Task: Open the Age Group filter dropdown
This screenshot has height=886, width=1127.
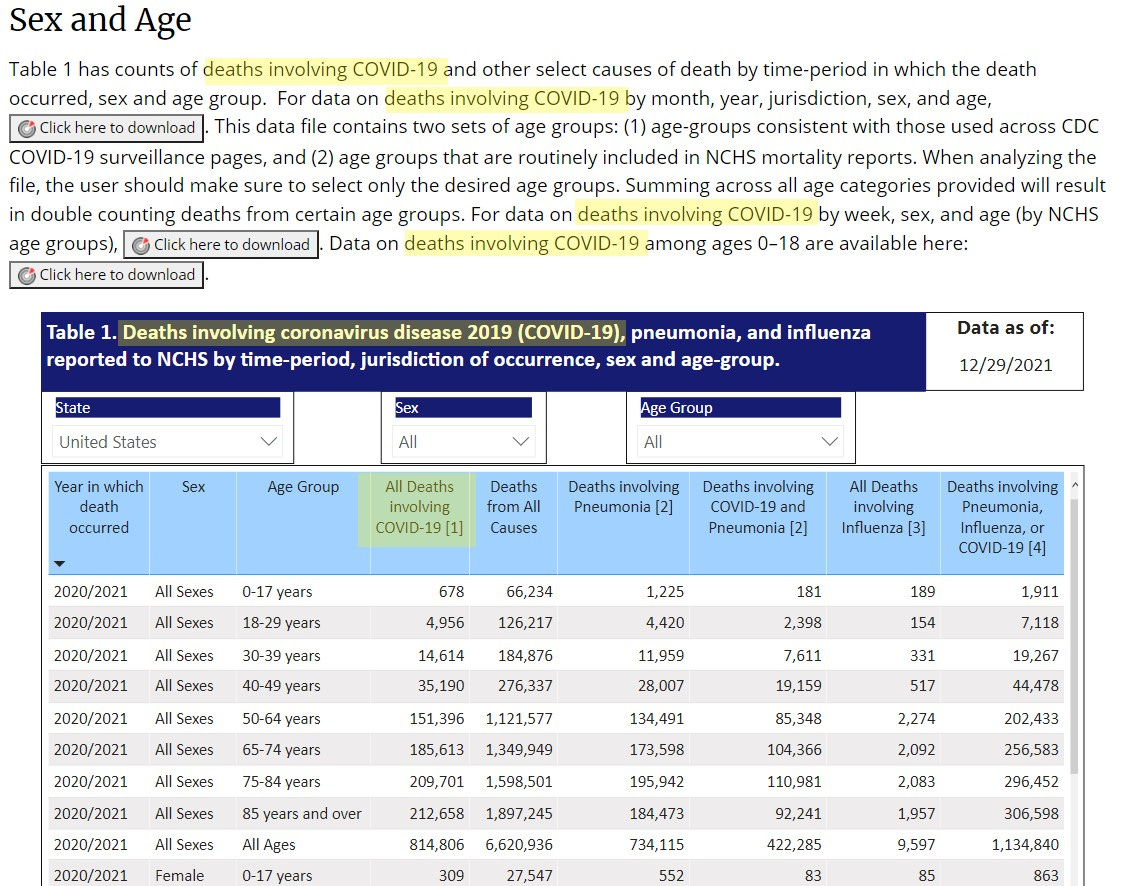Action: click(x=740, y=442)
